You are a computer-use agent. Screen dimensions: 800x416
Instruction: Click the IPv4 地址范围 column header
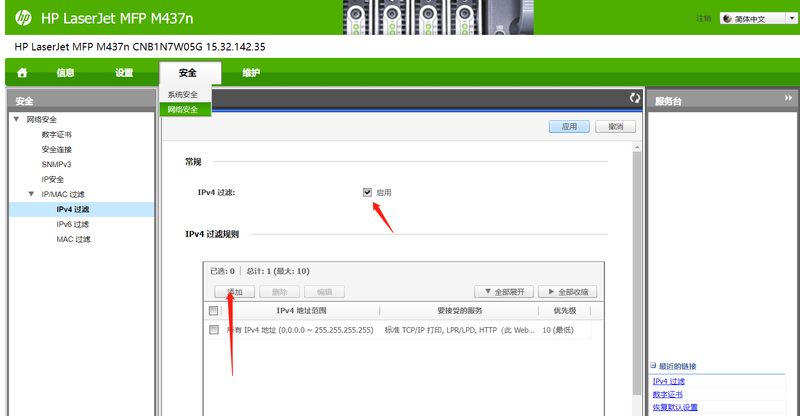click(301, 310)
